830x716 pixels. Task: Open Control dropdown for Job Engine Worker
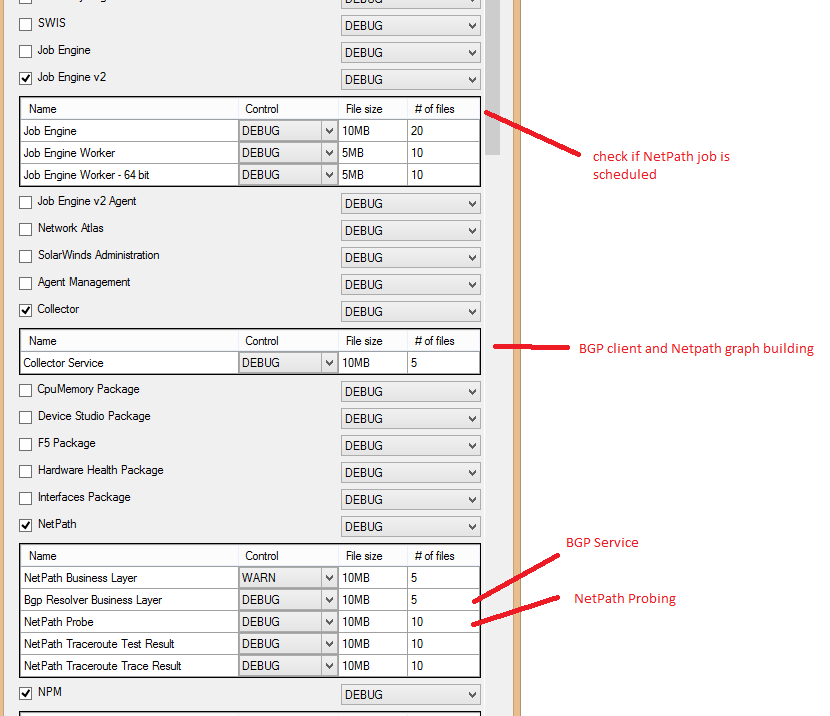288,153
